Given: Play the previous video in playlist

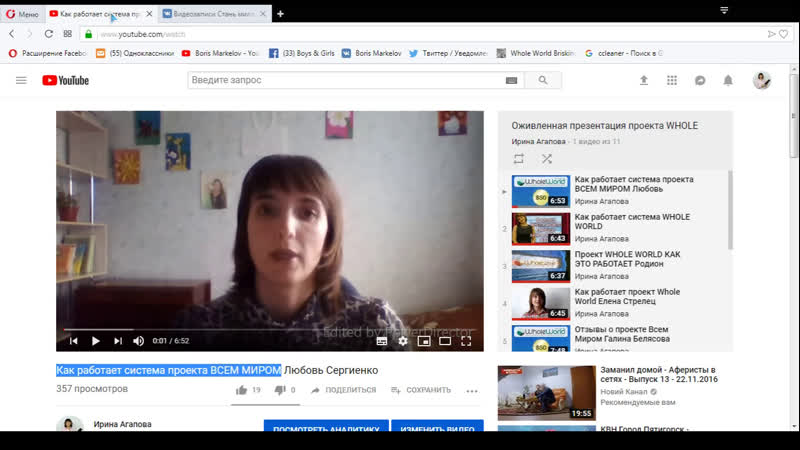Looking at the screenshot, I should (73, 341).
